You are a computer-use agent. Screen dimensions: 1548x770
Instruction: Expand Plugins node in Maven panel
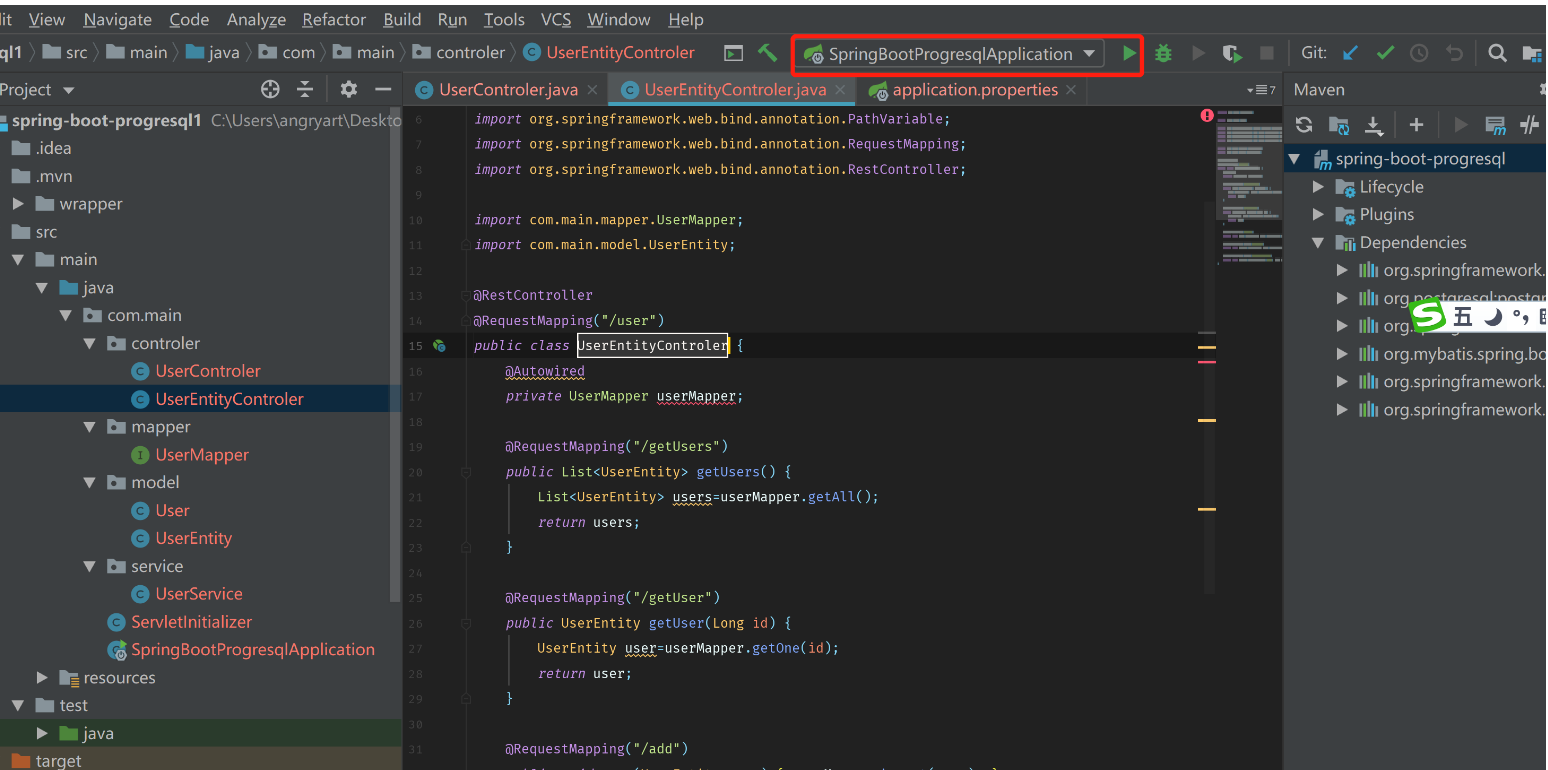coord(1318,215)
